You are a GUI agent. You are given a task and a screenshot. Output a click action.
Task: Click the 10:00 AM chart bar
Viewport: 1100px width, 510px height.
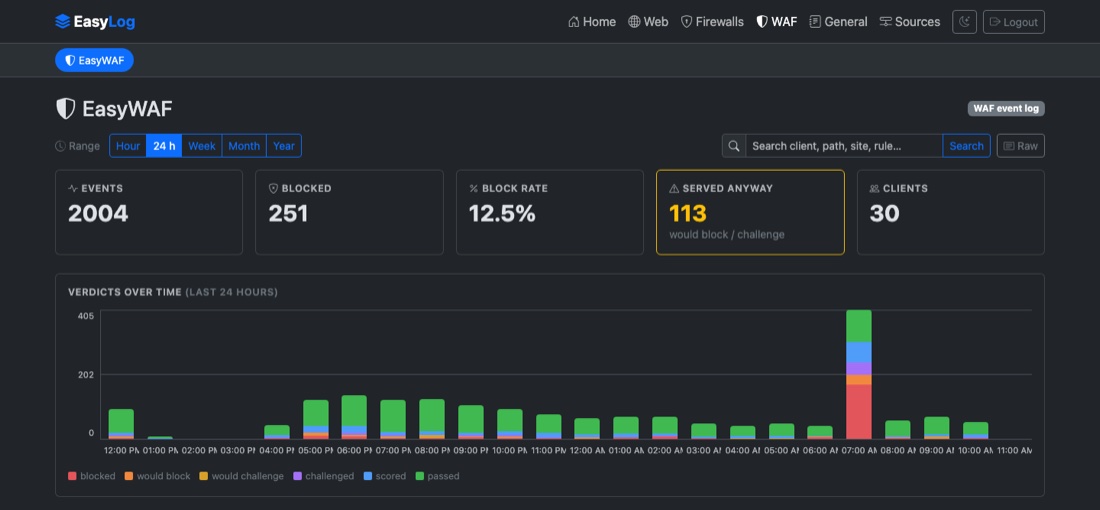click(975, 431)
